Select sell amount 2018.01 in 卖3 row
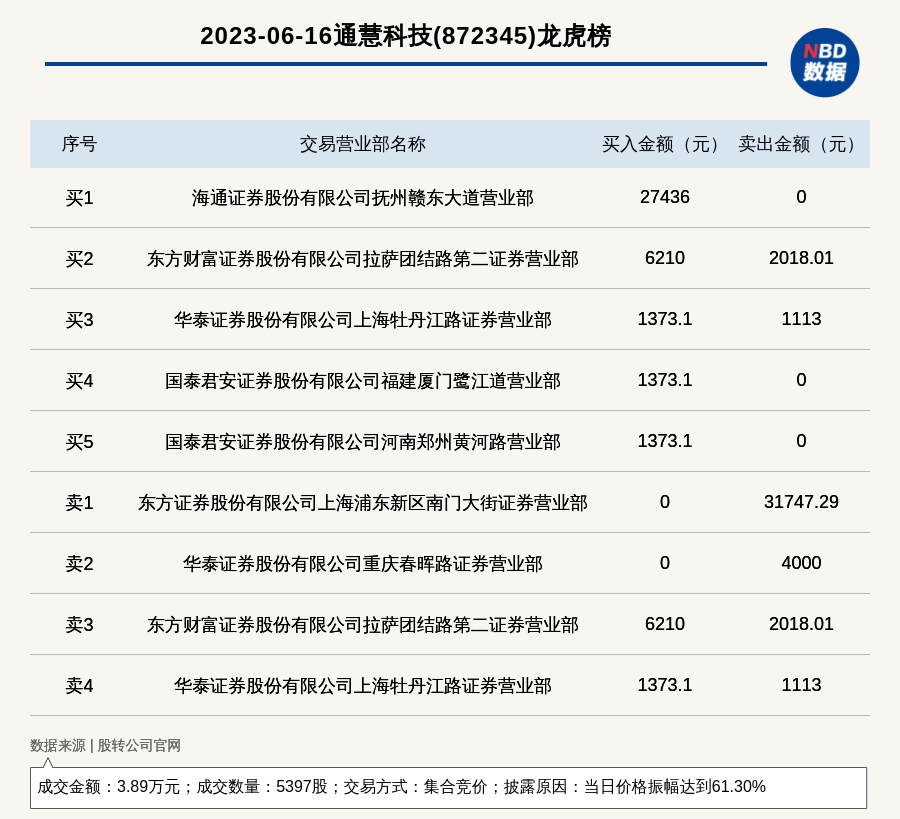The image size is (900, 819). point(801,623)
